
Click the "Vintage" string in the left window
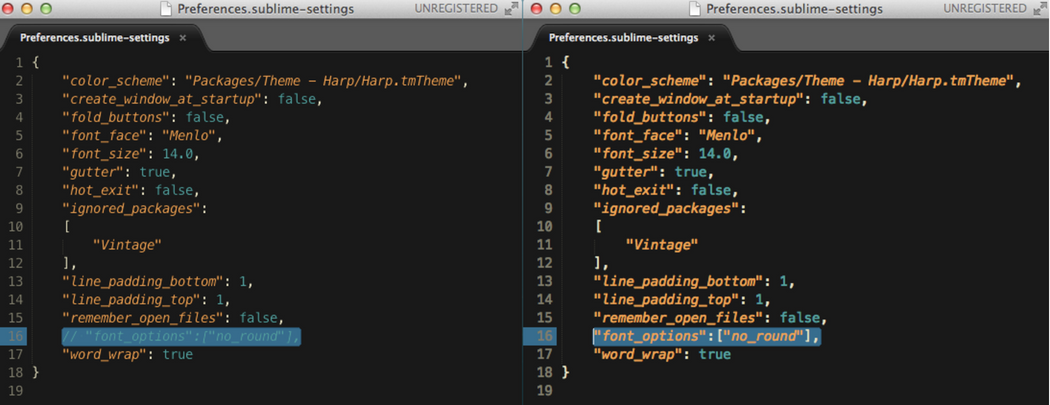coord(127,245)
